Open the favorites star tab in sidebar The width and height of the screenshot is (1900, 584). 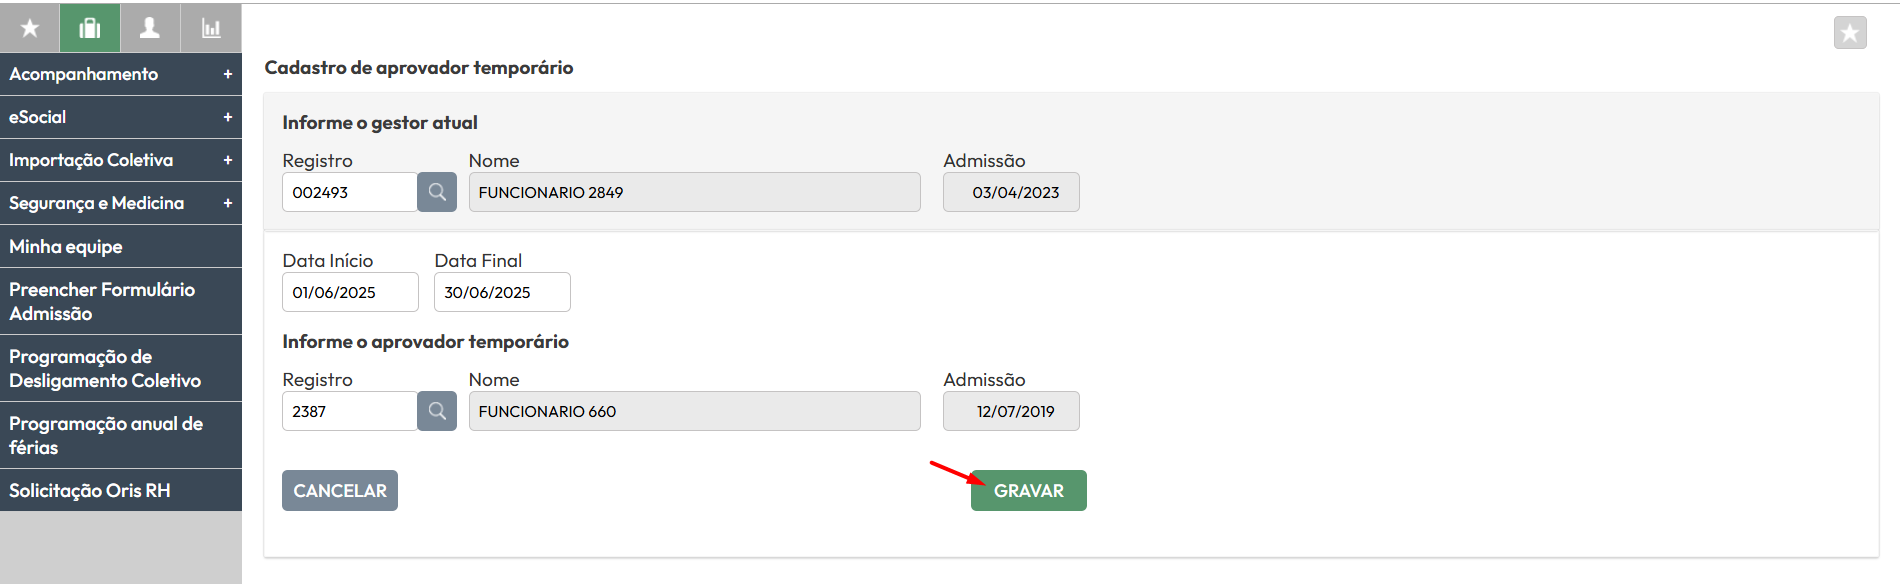click(30, 28)
